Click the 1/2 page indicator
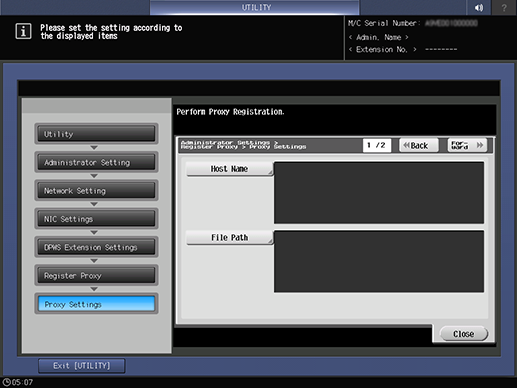This screenshot has height=388, width=517. tap(377, 145)
